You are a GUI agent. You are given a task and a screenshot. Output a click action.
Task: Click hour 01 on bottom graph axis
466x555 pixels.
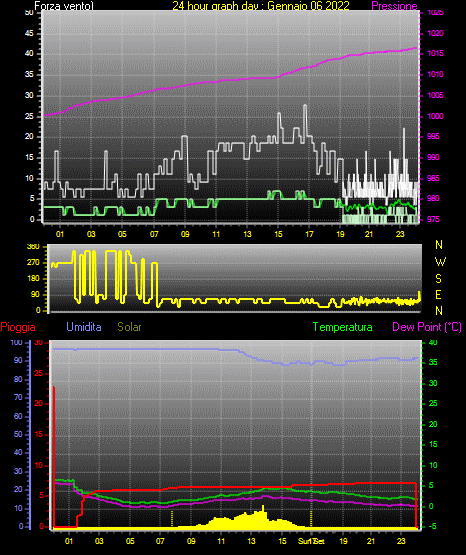69,541
